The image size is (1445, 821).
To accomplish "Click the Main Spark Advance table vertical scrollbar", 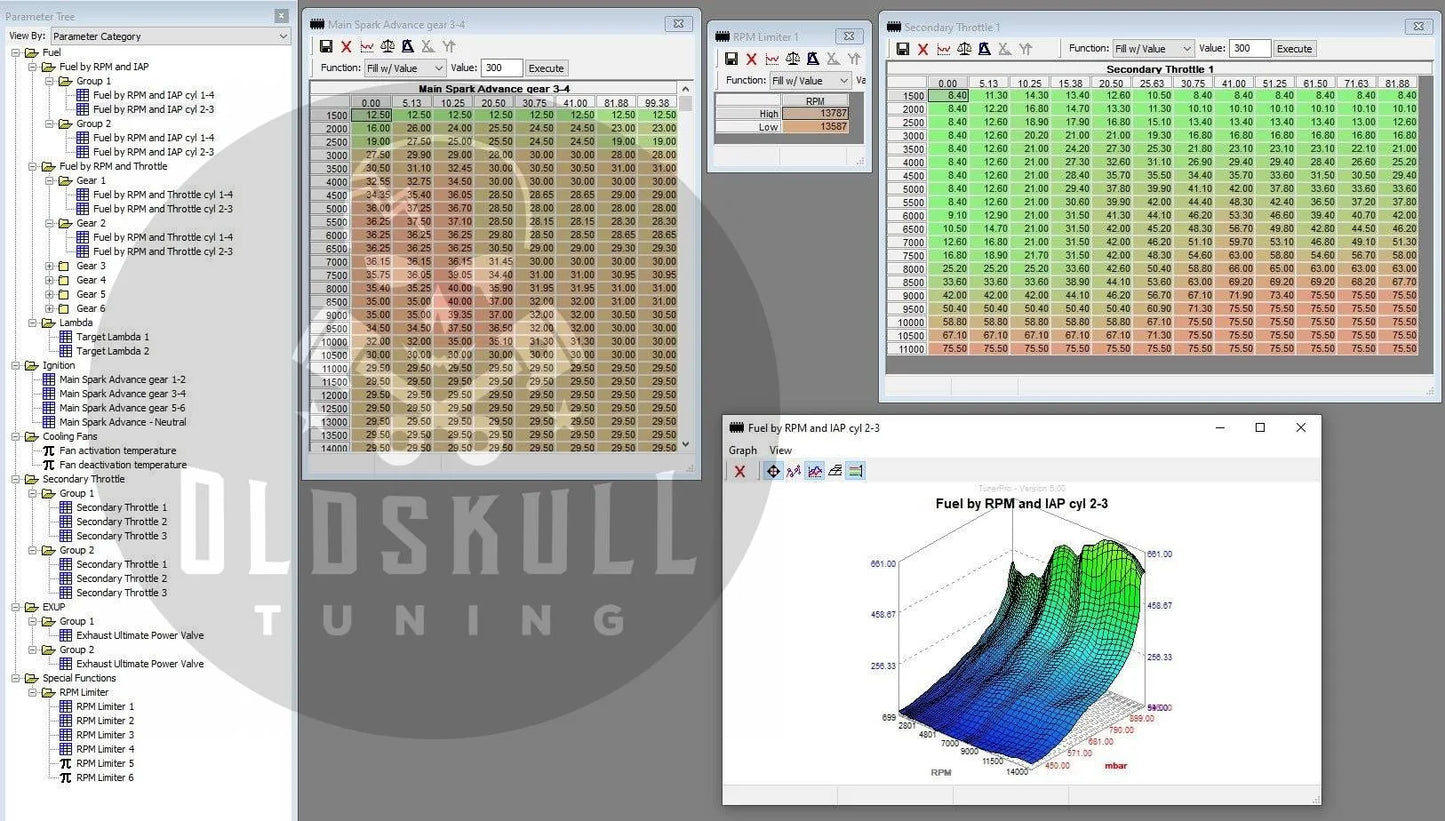I will (x=685, y=270).
